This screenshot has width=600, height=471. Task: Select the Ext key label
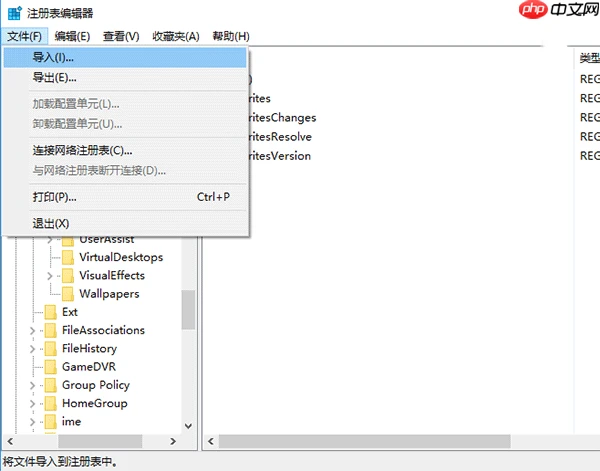tap(70, 312)
